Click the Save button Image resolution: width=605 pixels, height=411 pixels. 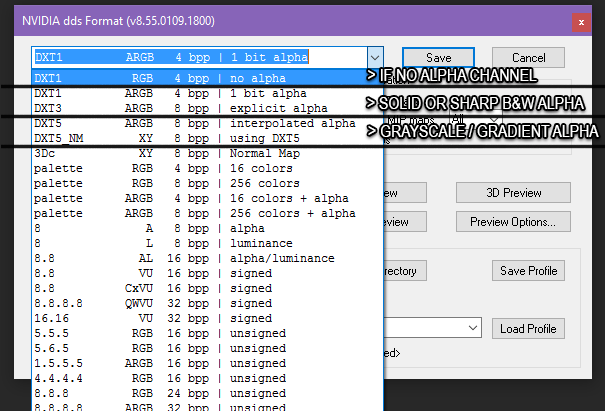[438, 58]
